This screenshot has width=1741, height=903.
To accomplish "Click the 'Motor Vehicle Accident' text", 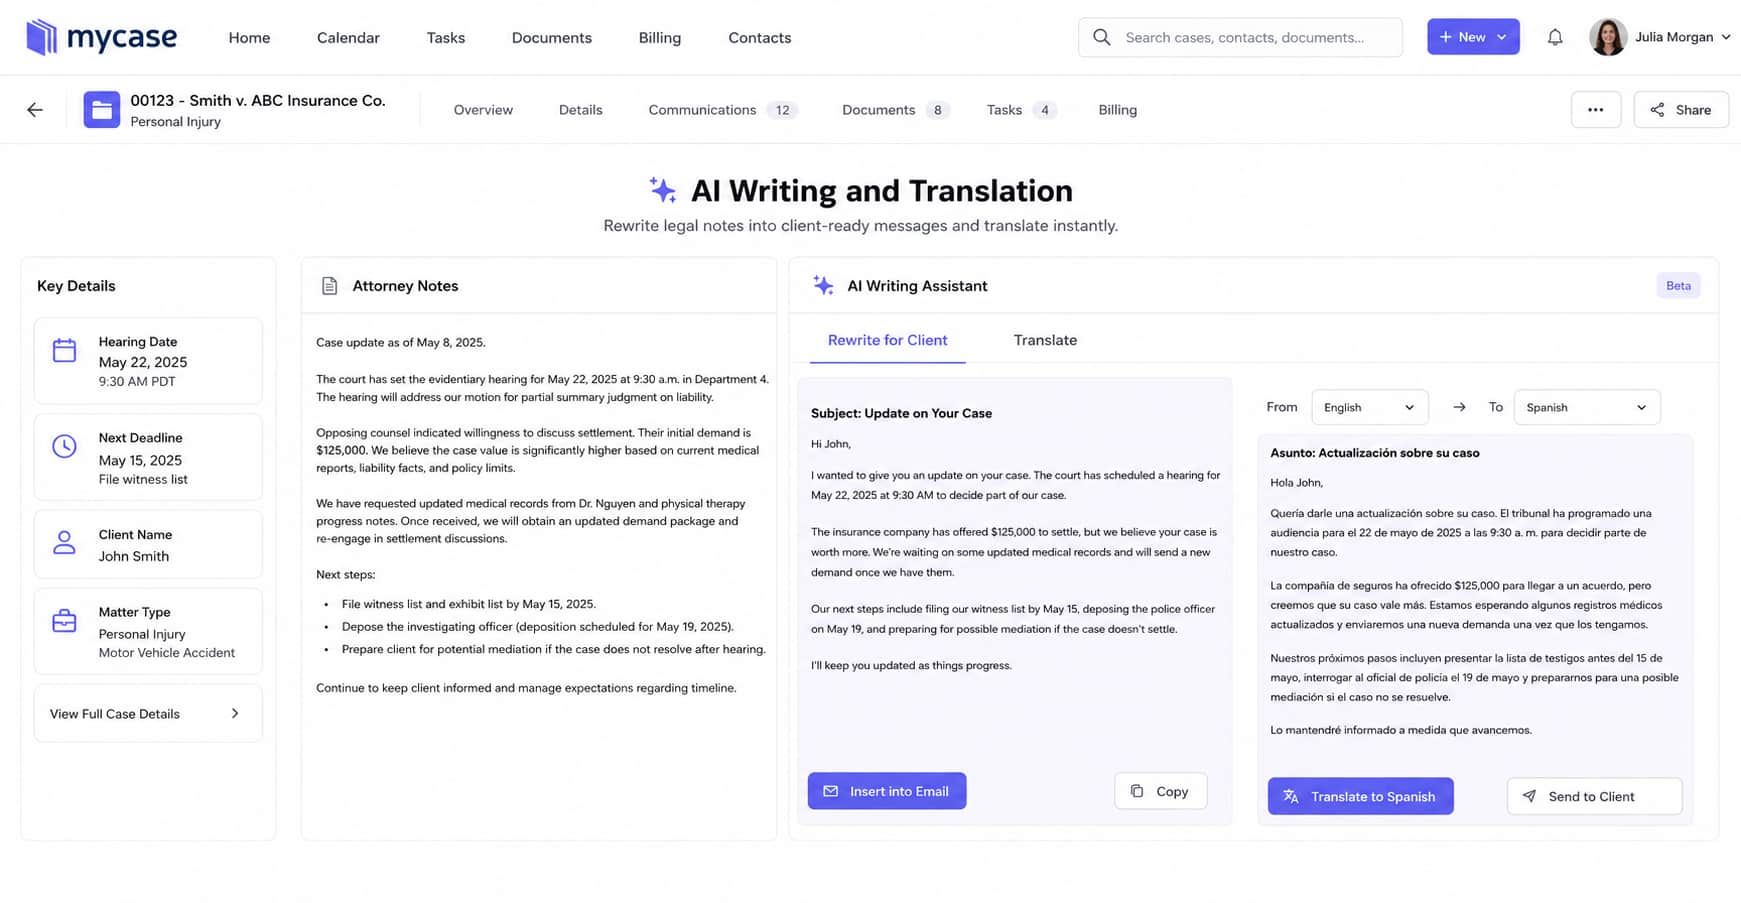I will (x=167, y=653).
